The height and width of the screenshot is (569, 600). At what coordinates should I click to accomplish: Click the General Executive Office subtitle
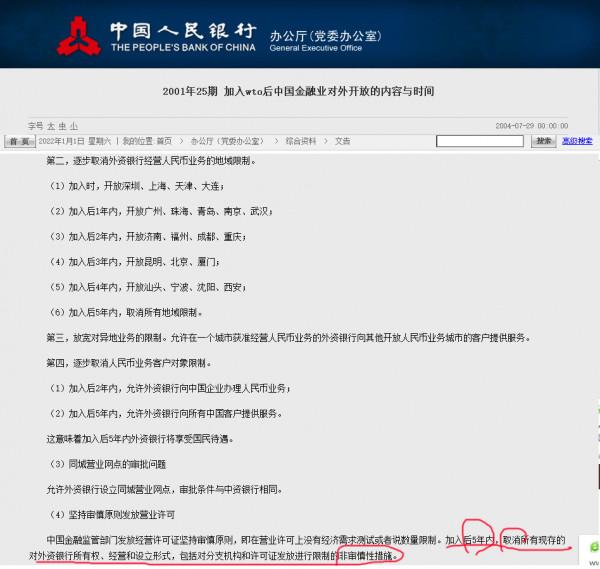point(316,48)
